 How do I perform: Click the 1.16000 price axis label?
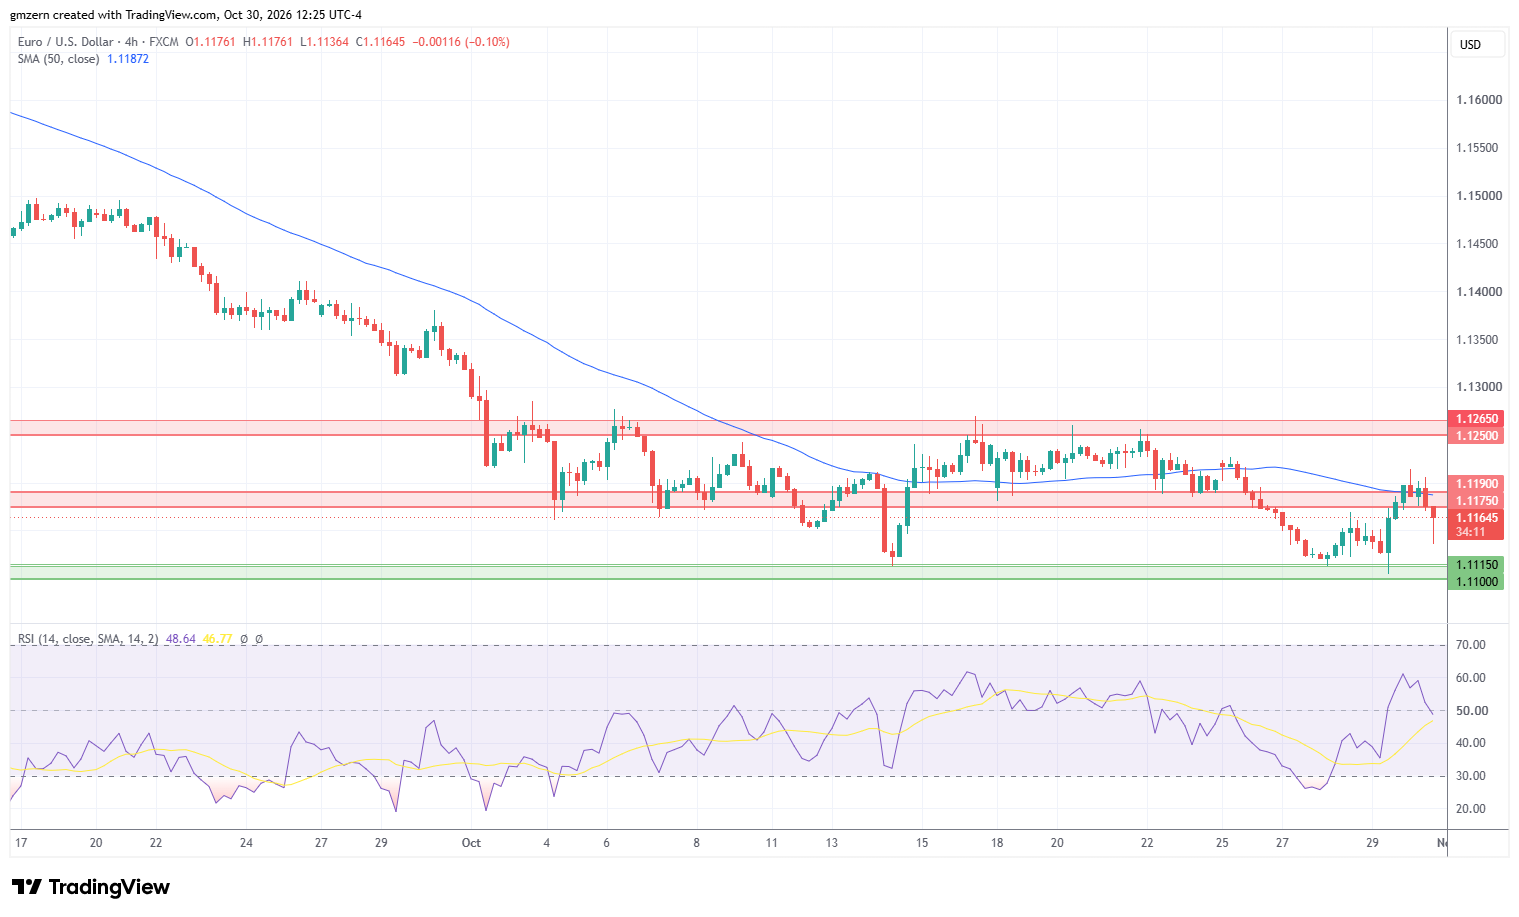pyautogui.click(x=1479, y=100)
